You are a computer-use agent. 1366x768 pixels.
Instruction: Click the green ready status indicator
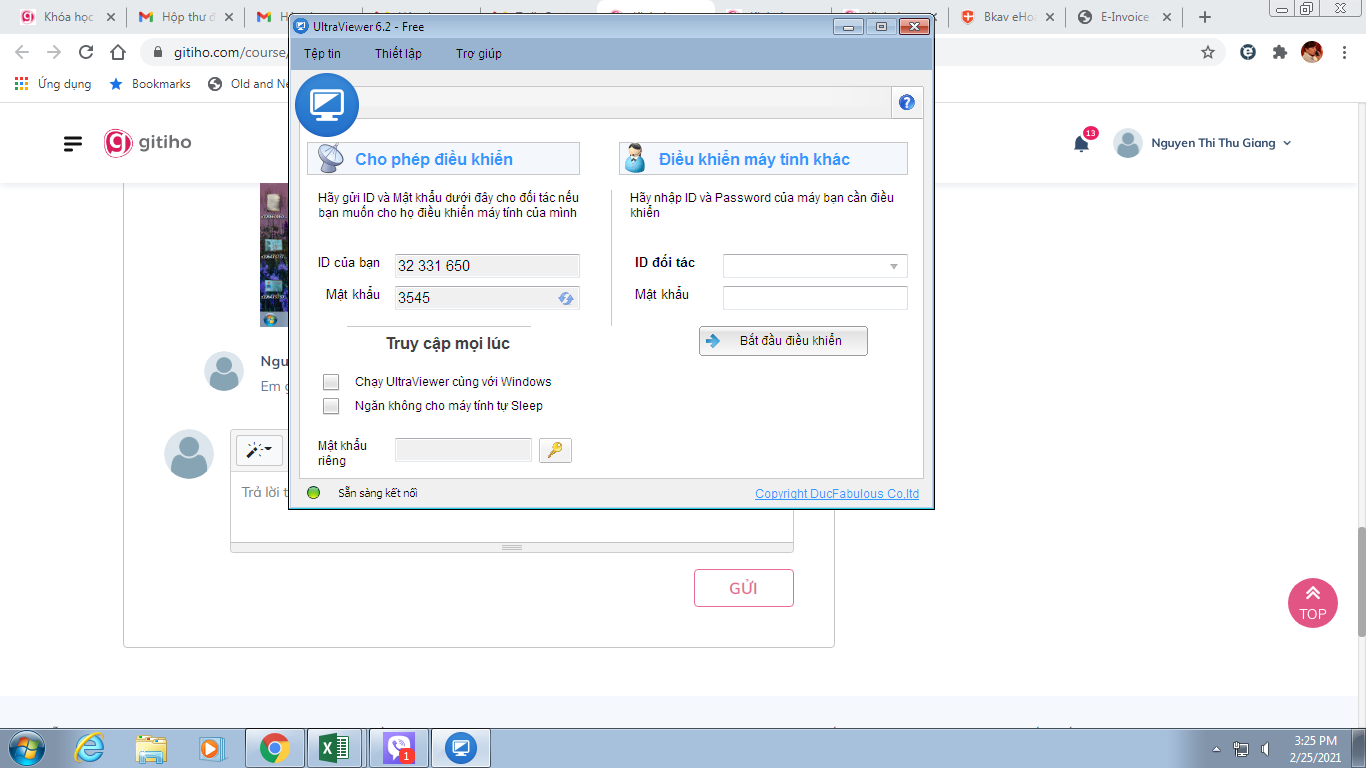click(x=314, y=493)
